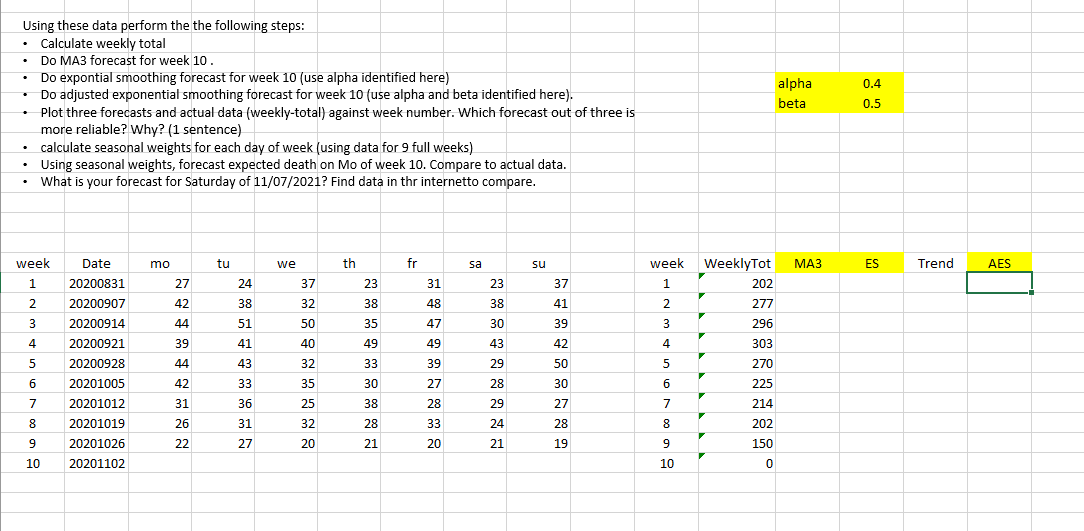
Task: Click WeeklyTot value 270
Action: [736, 363]
